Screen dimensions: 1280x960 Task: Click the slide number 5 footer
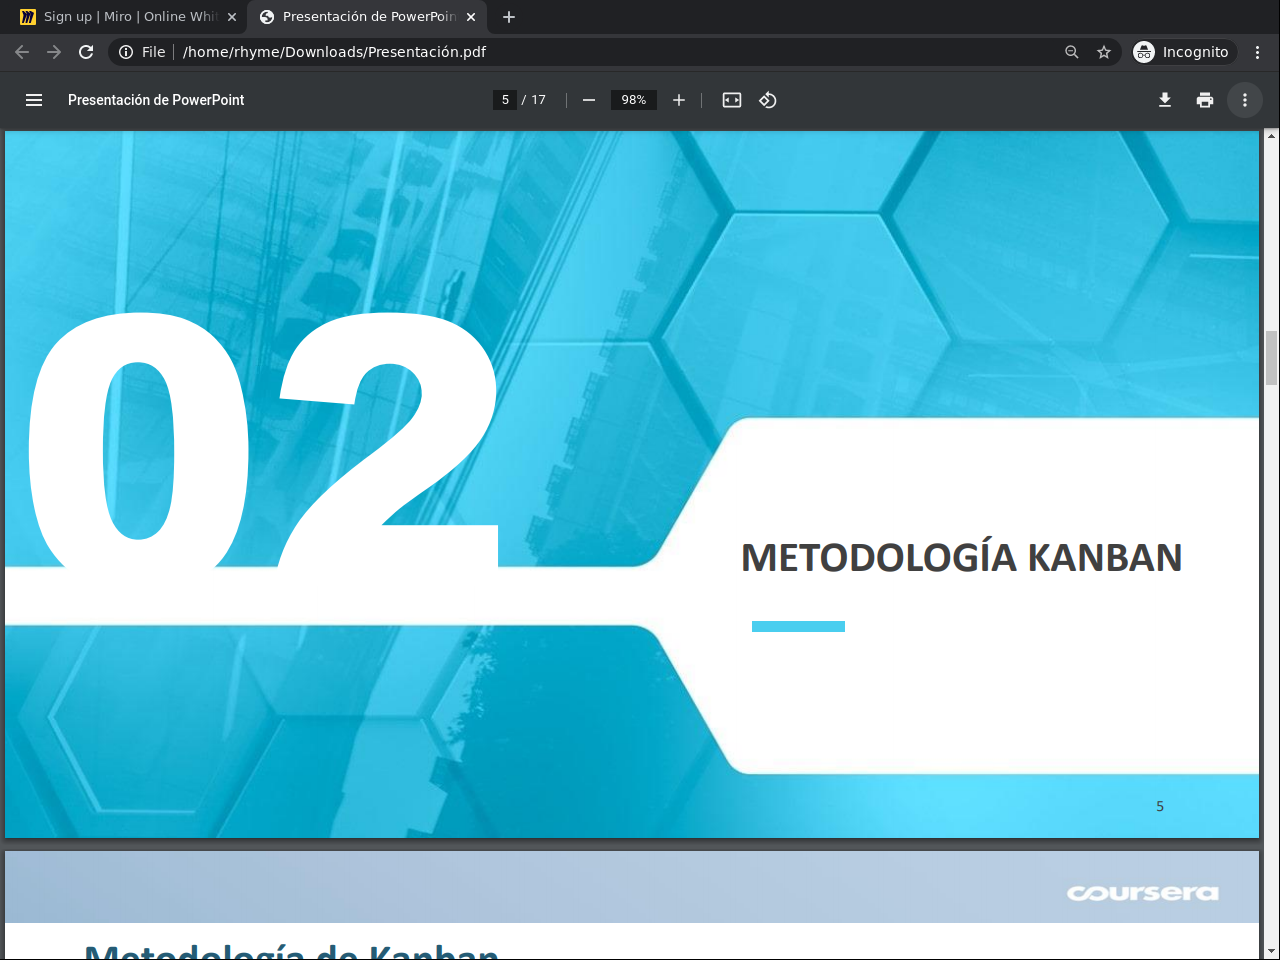point(1160,806)
